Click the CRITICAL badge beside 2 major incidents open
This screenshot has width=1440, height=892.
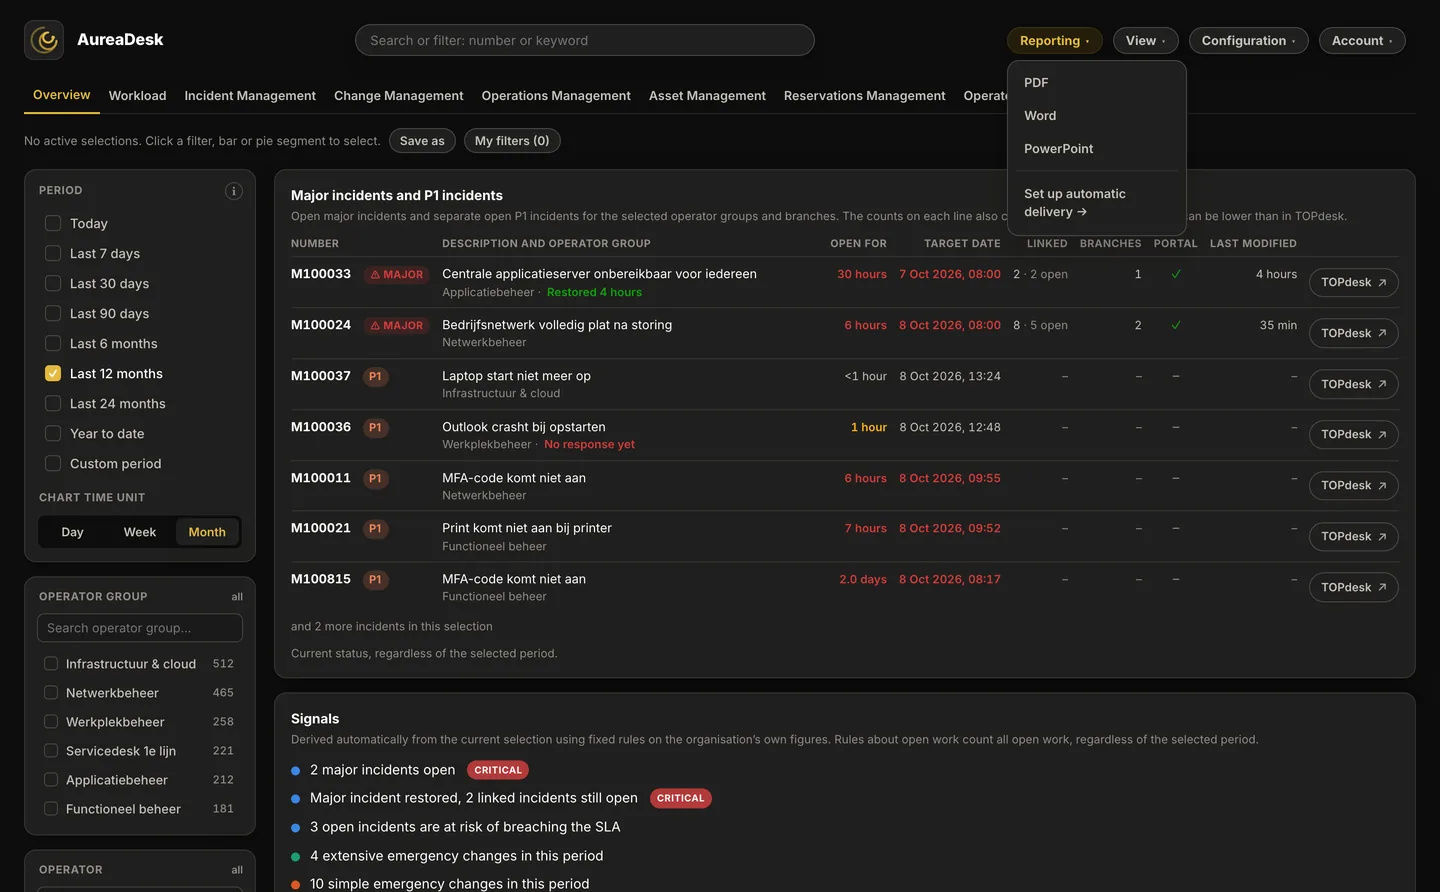[x=498, y=770]
